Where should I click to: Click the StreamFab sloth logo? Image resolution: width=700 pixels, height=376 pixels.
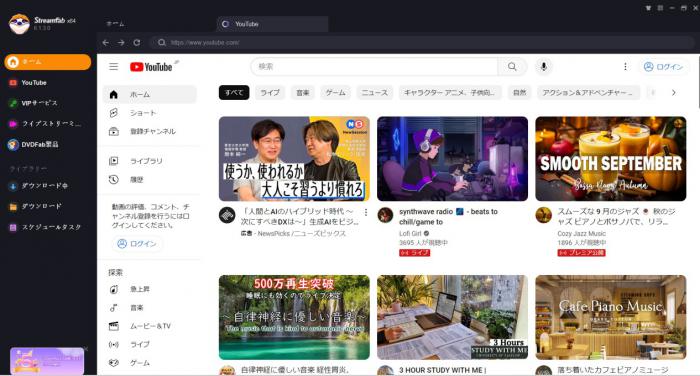[x=19, y=23]
